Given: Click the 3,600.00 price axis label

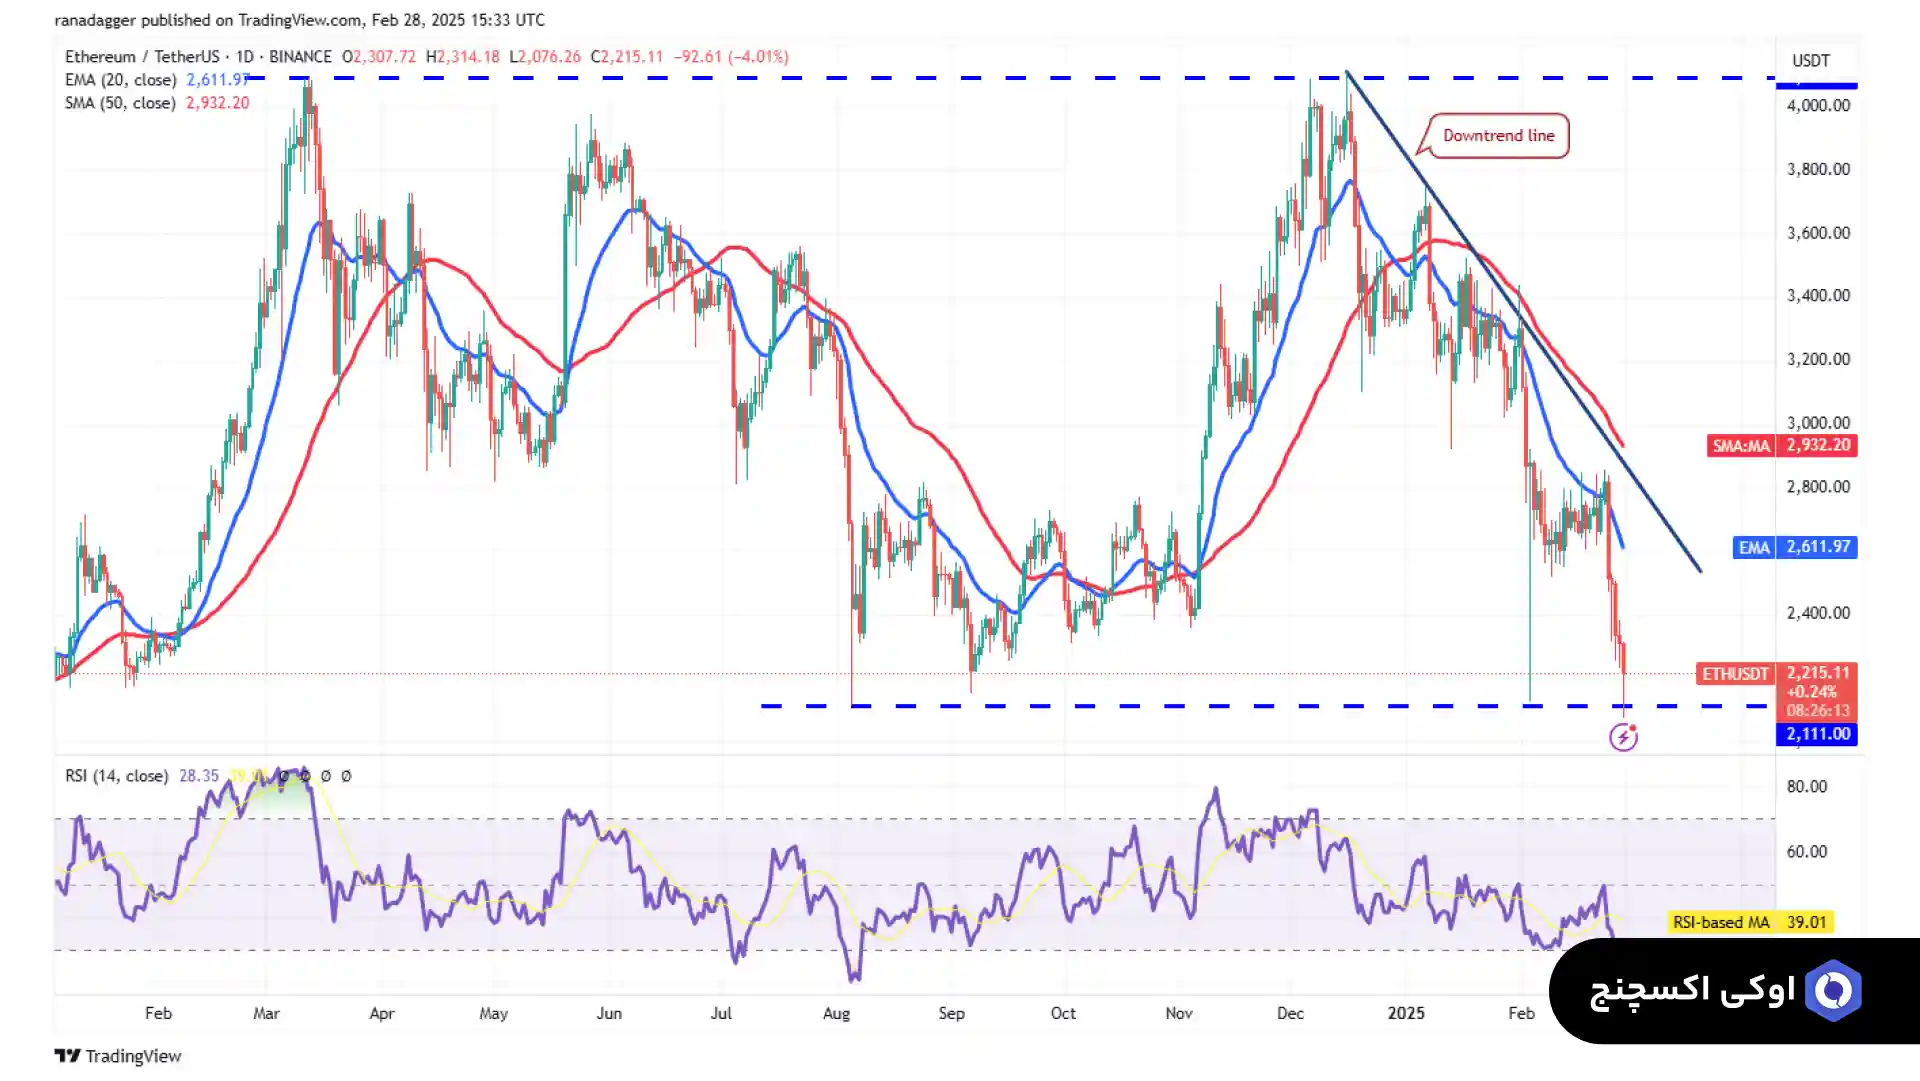Looking at the screenshot, I should click(x=1818, y=233).
